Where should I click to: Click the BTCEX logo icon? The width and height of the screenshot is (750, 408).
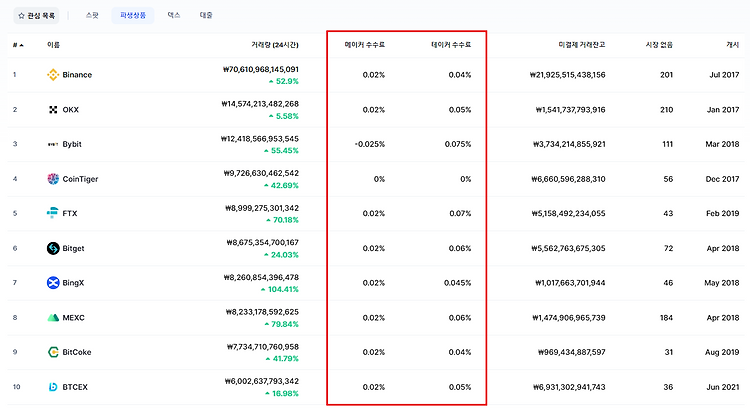pos(53,387)
